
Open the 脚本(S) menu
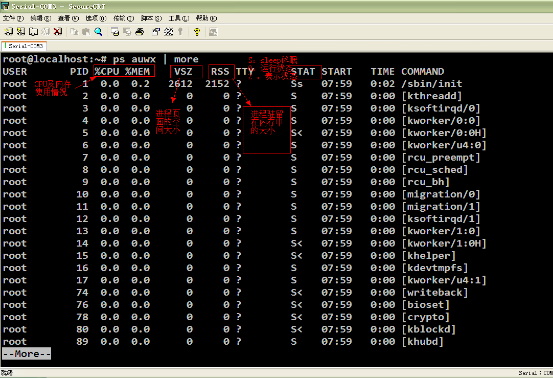click(x=151, y=18)
